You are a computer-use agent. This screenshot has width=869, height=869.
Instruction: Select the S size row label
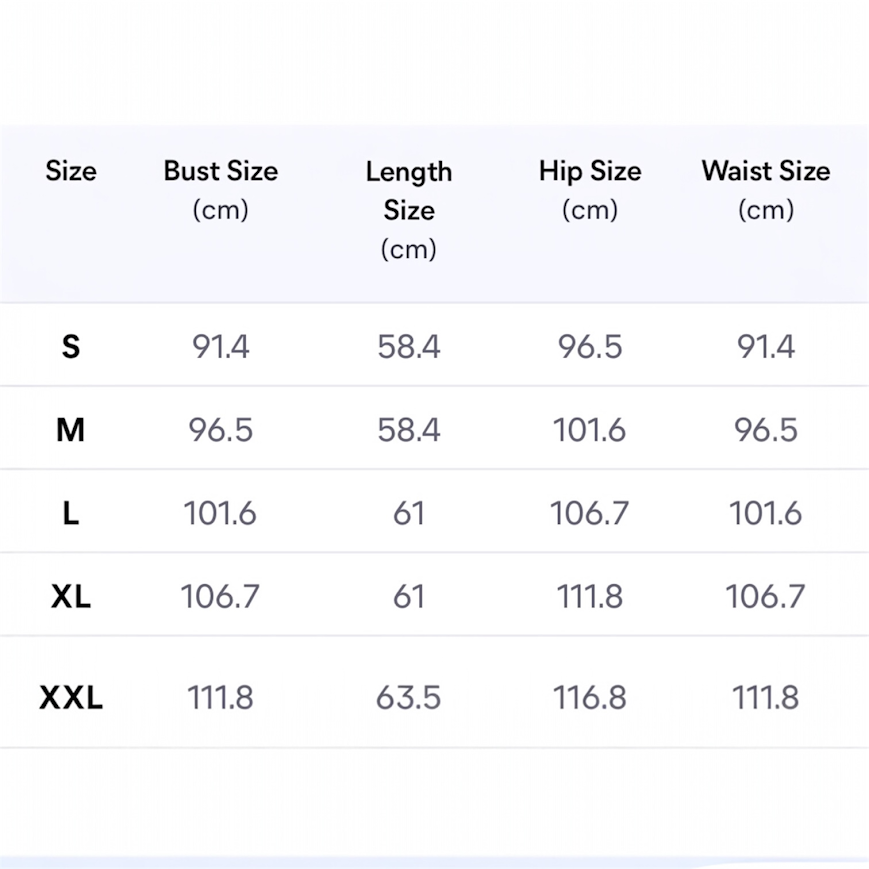click(71, 347)
